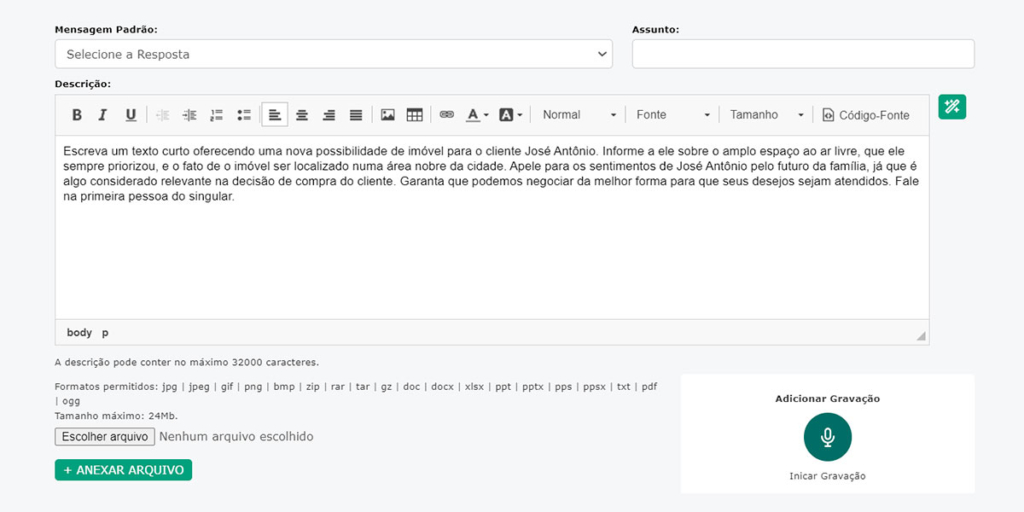
Task: Open the background color picker
Action: (511, 115)
